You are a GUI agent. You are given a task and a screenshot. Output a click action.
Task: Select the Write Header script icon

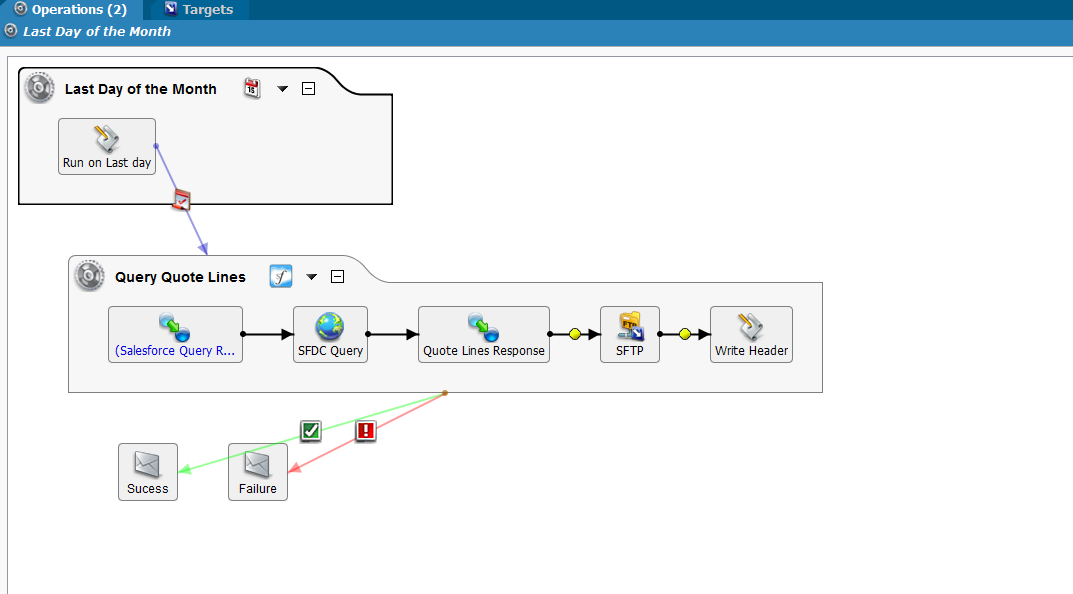751,327
